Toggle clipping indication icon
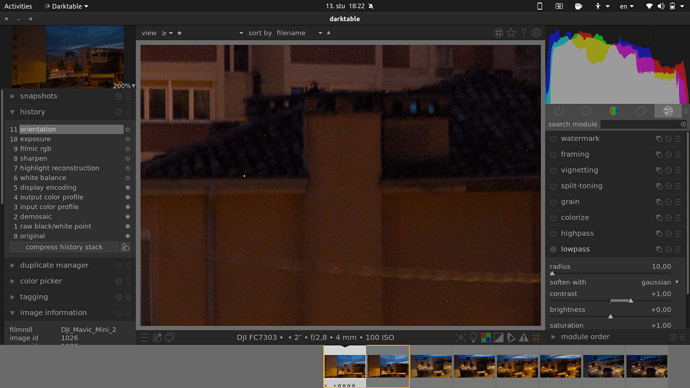Image resolution: width=690 pixels, height=388 pixels. [x=499, y=337]
